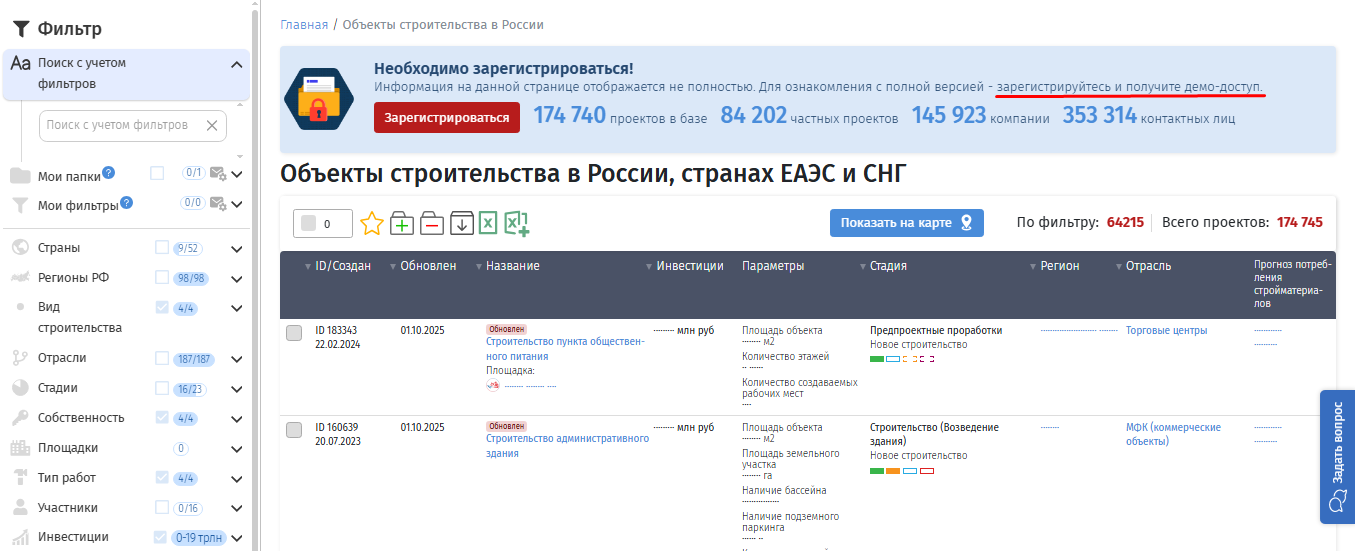Select the row checkbox for ID 183343
Image resolution: width=1355 pixels, height=551 pixels.
(x=294, y=333)
